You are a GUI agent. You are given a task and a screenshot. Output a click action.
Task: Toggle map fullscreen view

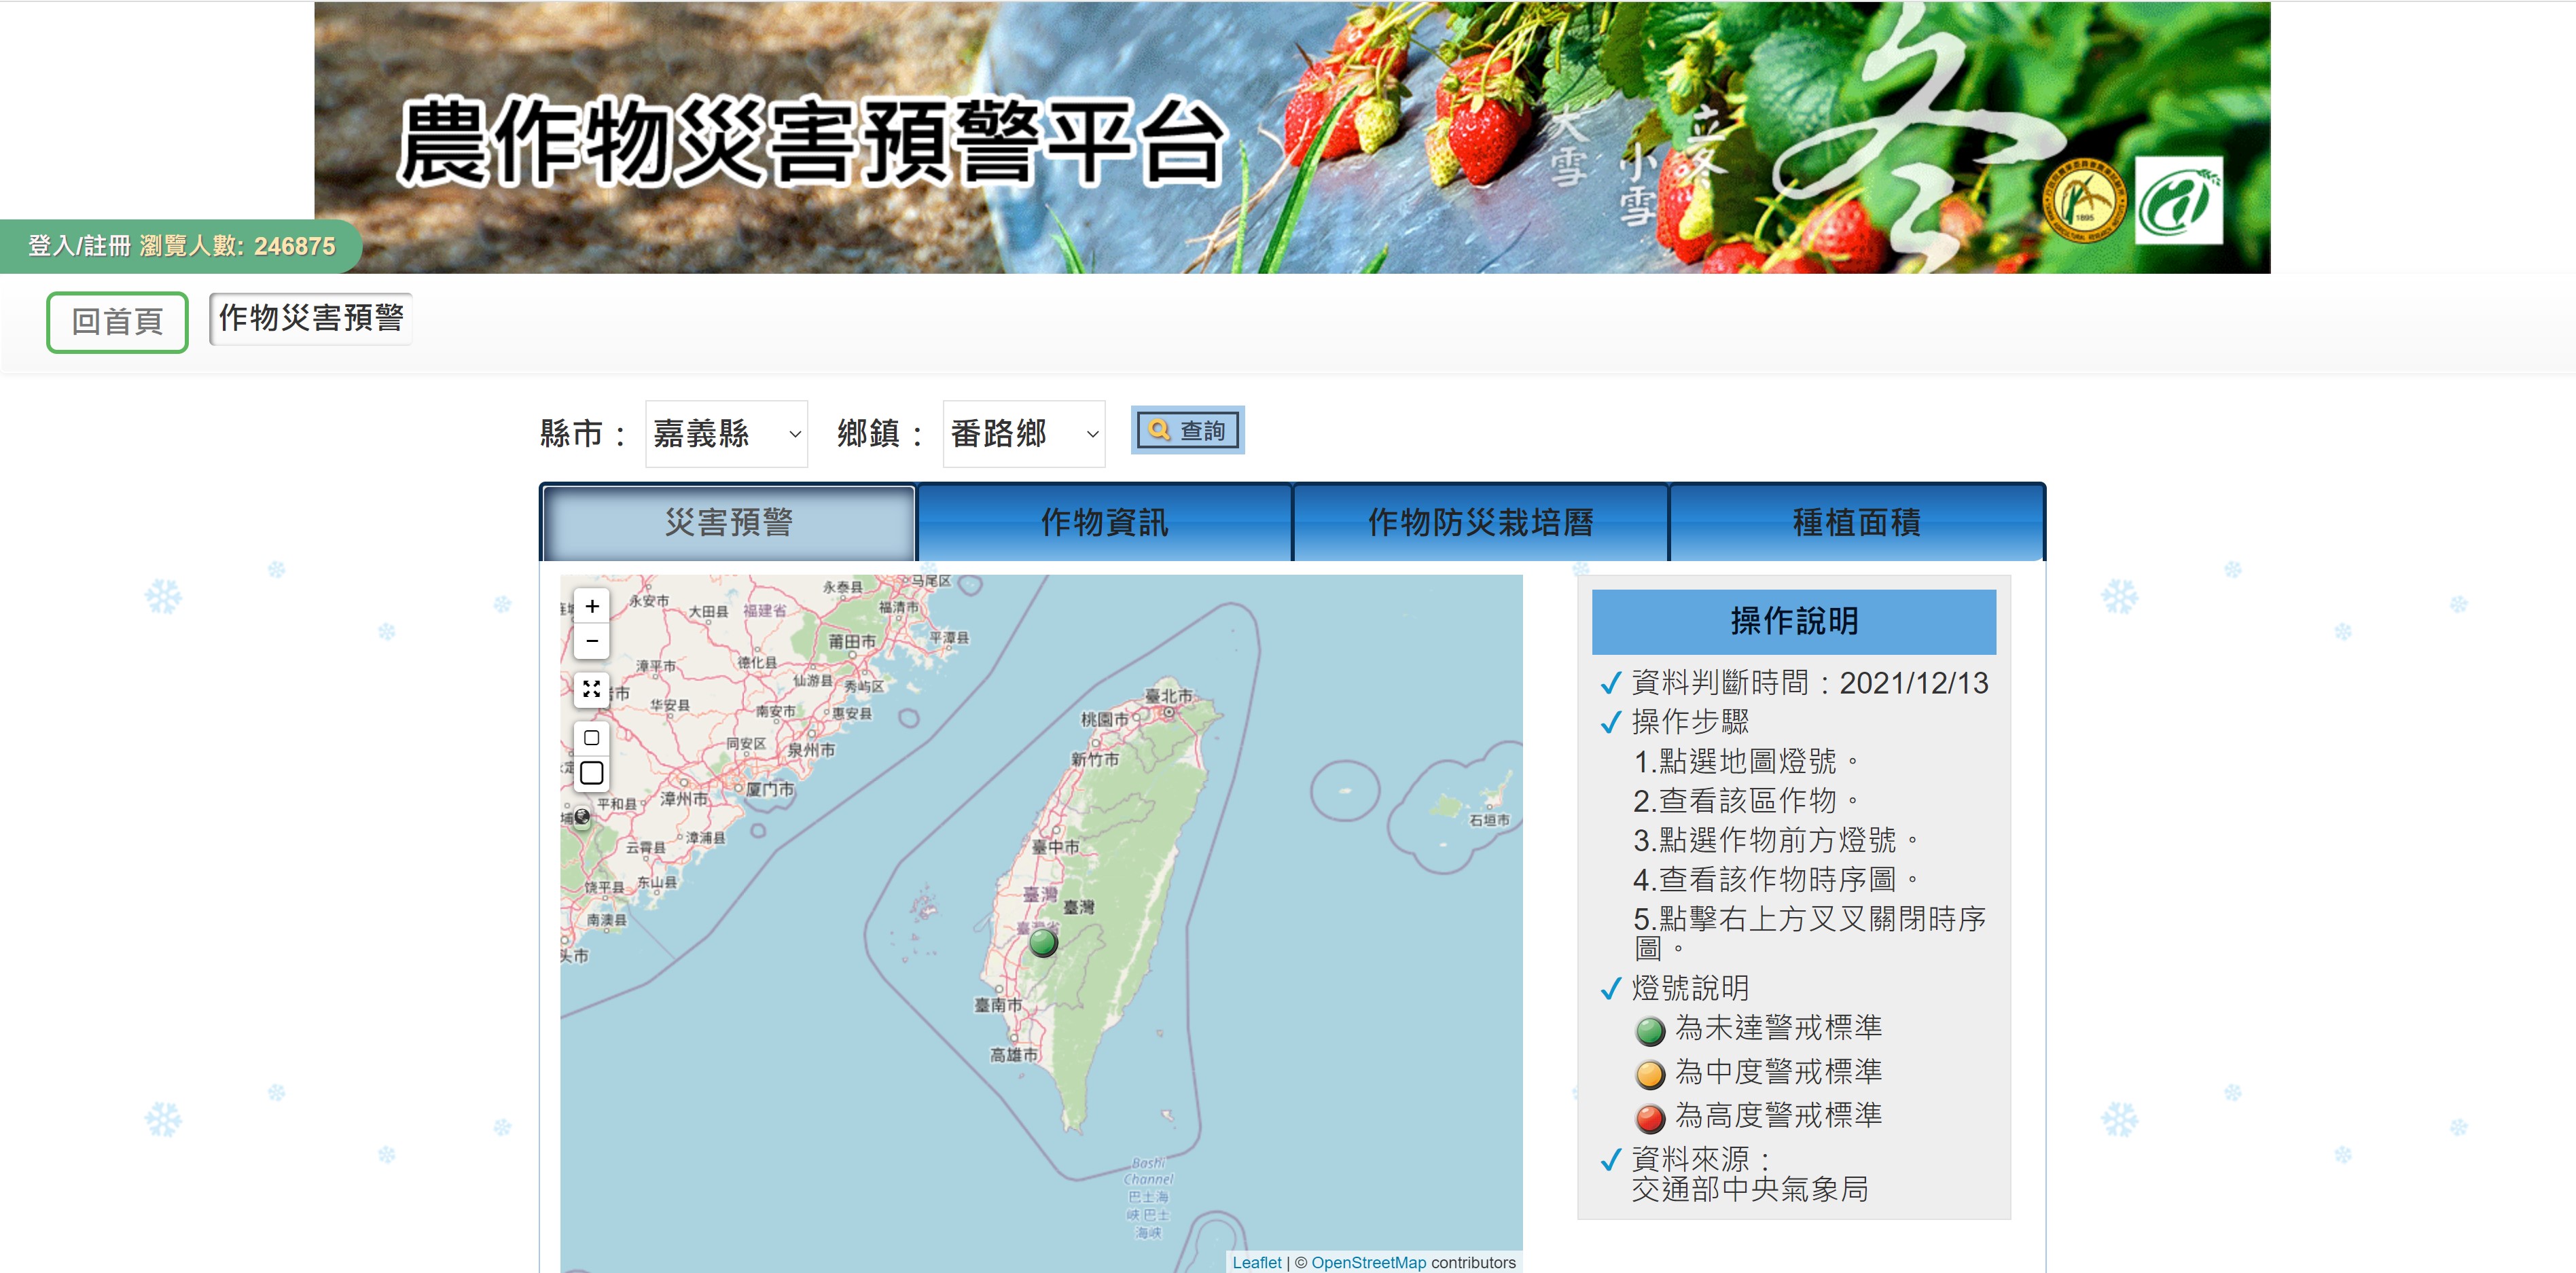pyautogui.click(x=592, y=689)
